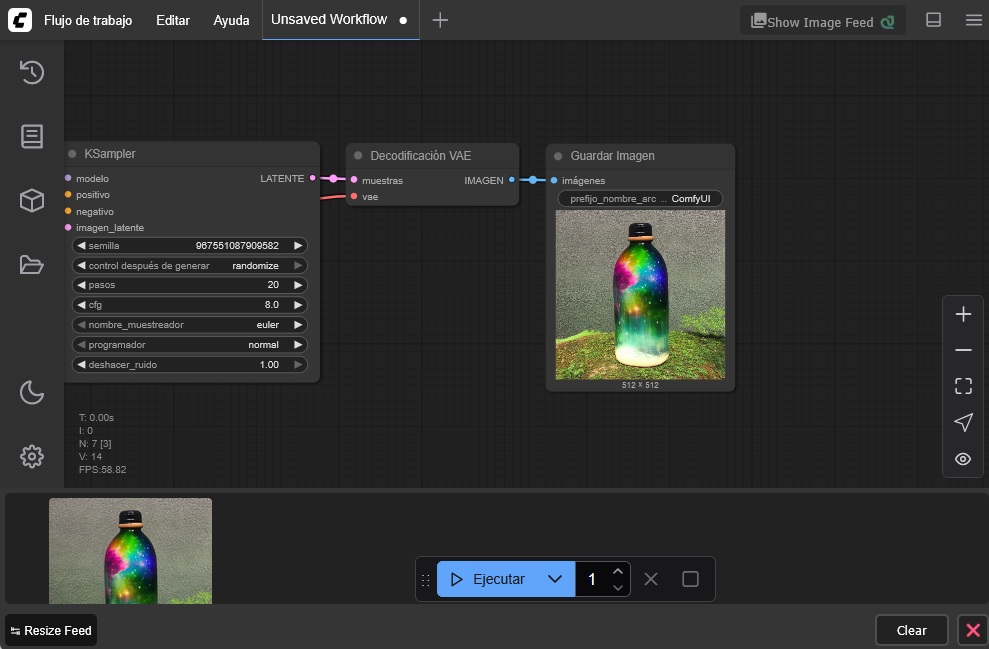This screenshot has width=989, height=649.
Task: Clear the image feed
Action: 911,631
